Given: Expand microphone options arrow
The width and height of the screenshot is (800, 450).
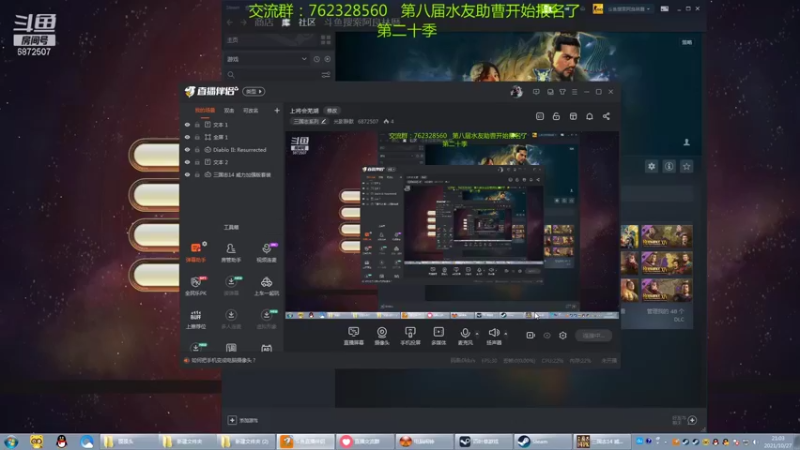Looking at the screenshot, I should click(477, 334).
